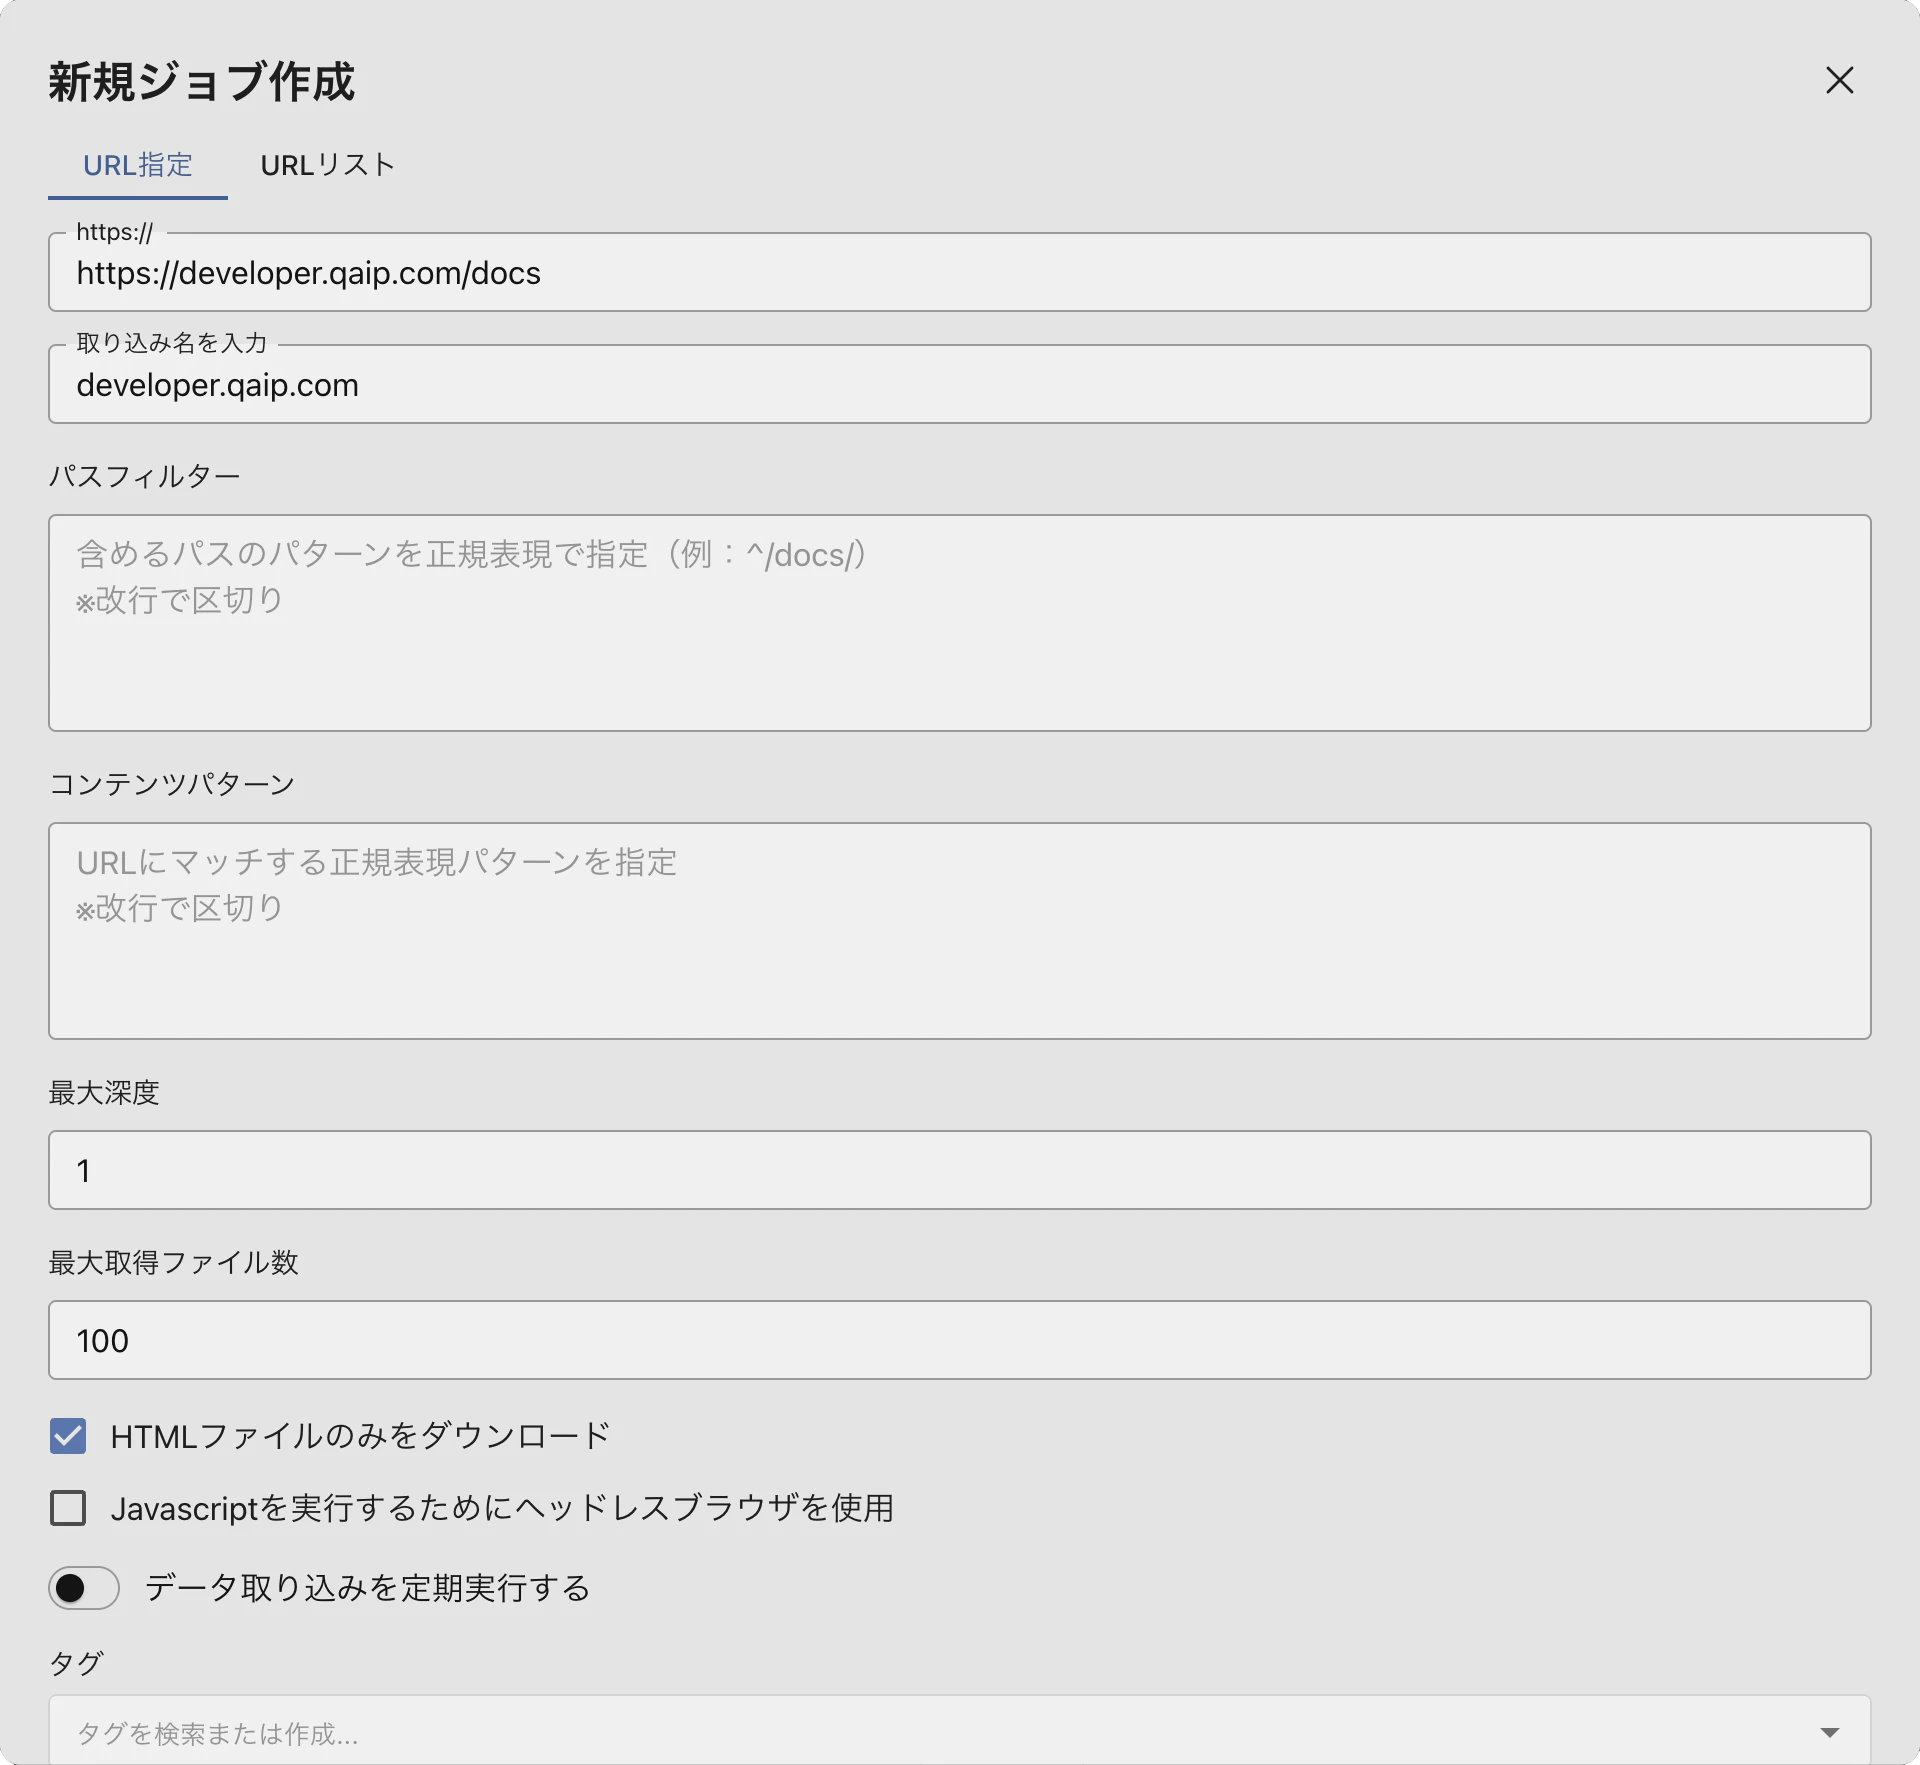This screenshot has height=1765, width=1920.
Task: Enable the headless browser Javascript checkbox
Action: (68, 1508)
